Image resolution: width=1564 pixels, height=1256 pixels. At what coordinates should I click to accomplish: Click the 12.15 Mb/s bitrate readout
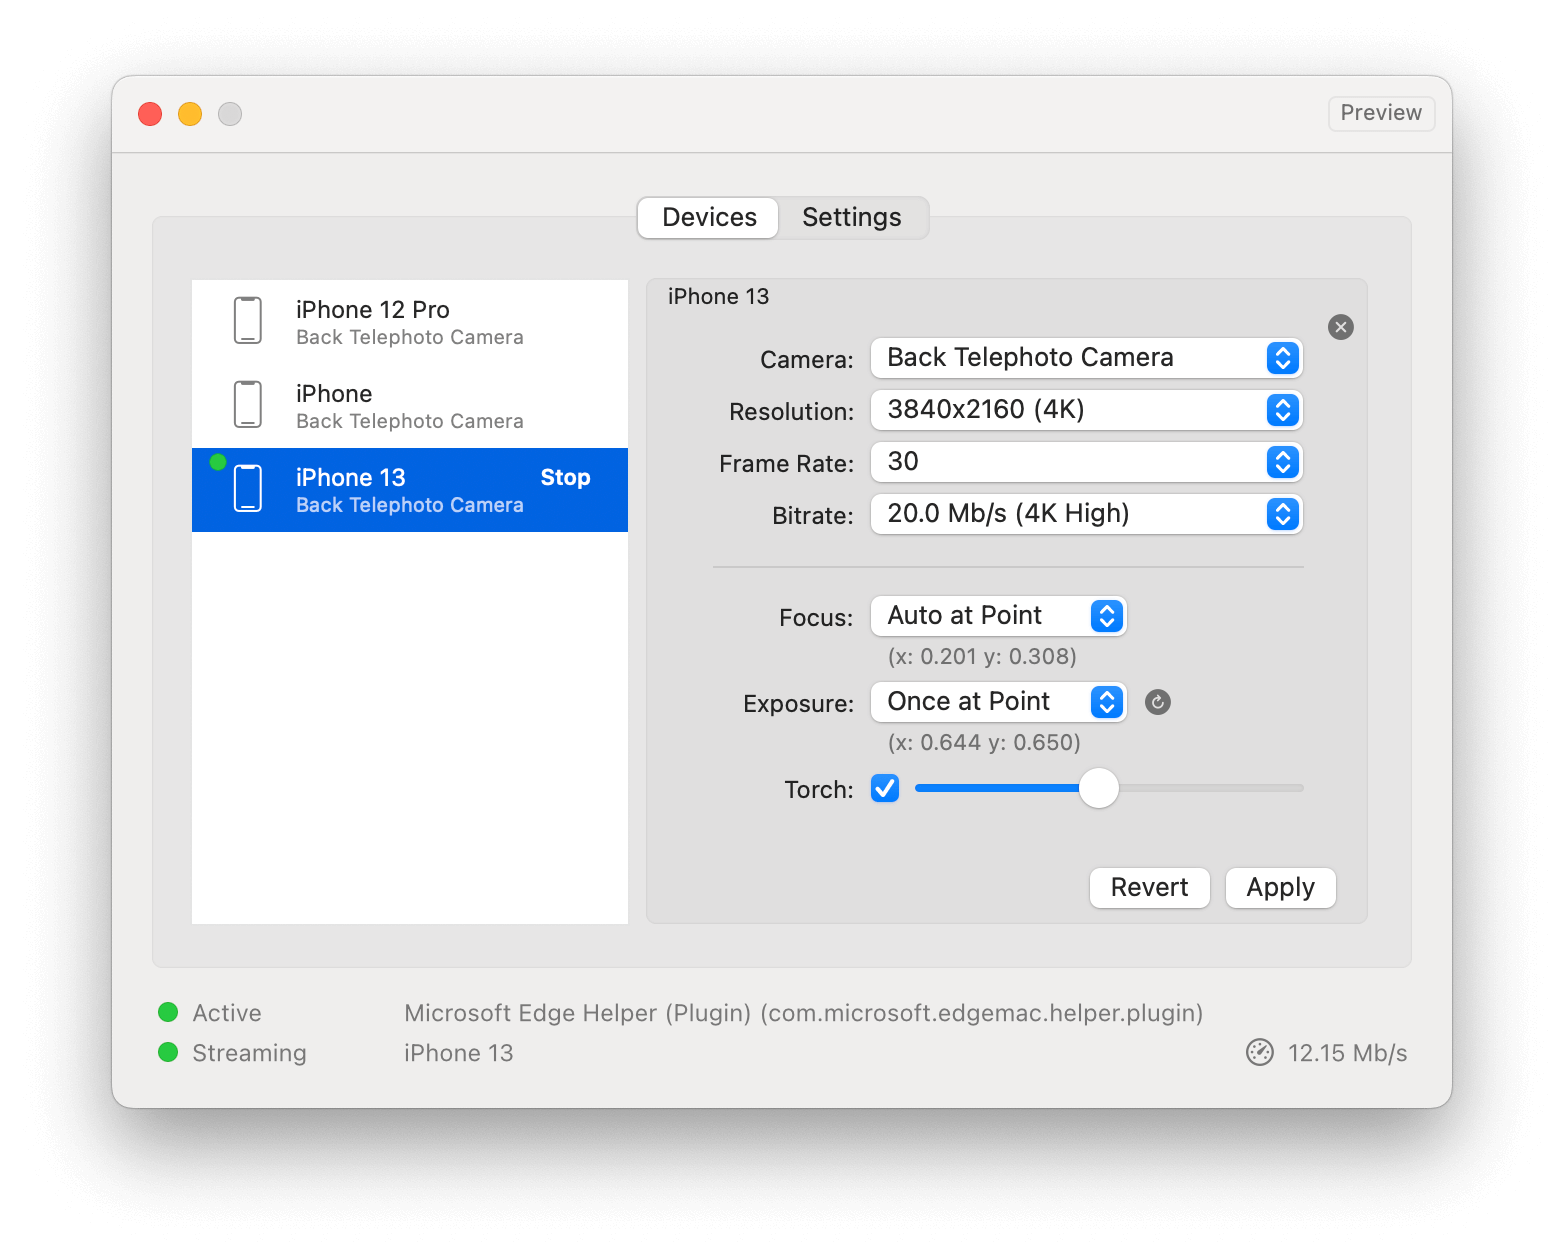[x=1347, y=1053]
